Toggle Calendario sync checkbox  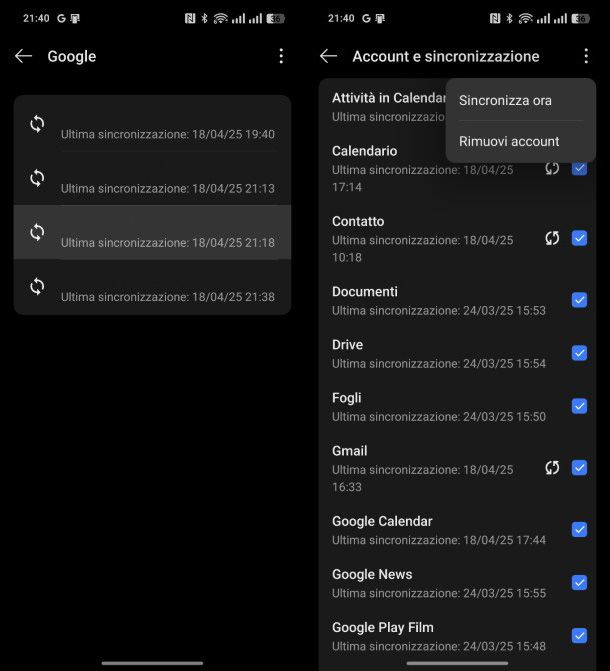(x=579, y=168)
